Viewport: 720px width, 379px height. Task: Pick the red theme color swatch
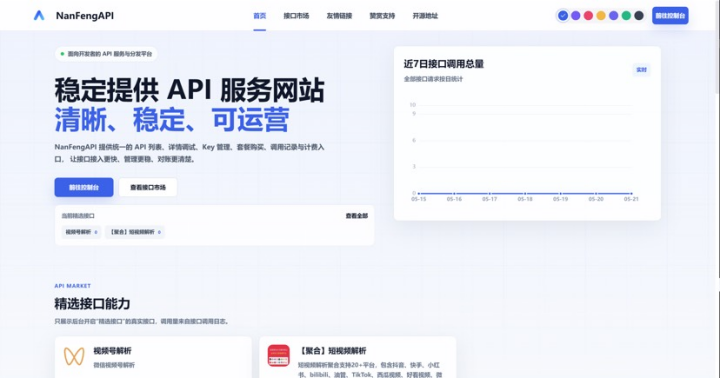[x=588, y=16]
